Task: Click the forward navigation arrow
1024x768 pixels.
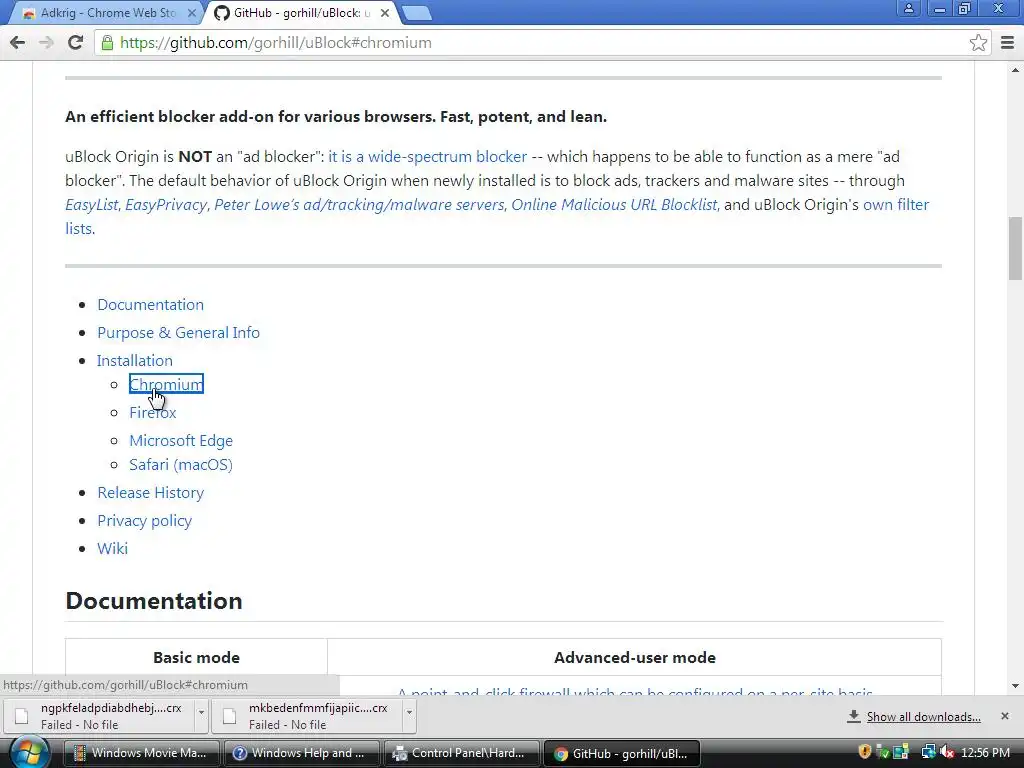Action: pos(46,43)
